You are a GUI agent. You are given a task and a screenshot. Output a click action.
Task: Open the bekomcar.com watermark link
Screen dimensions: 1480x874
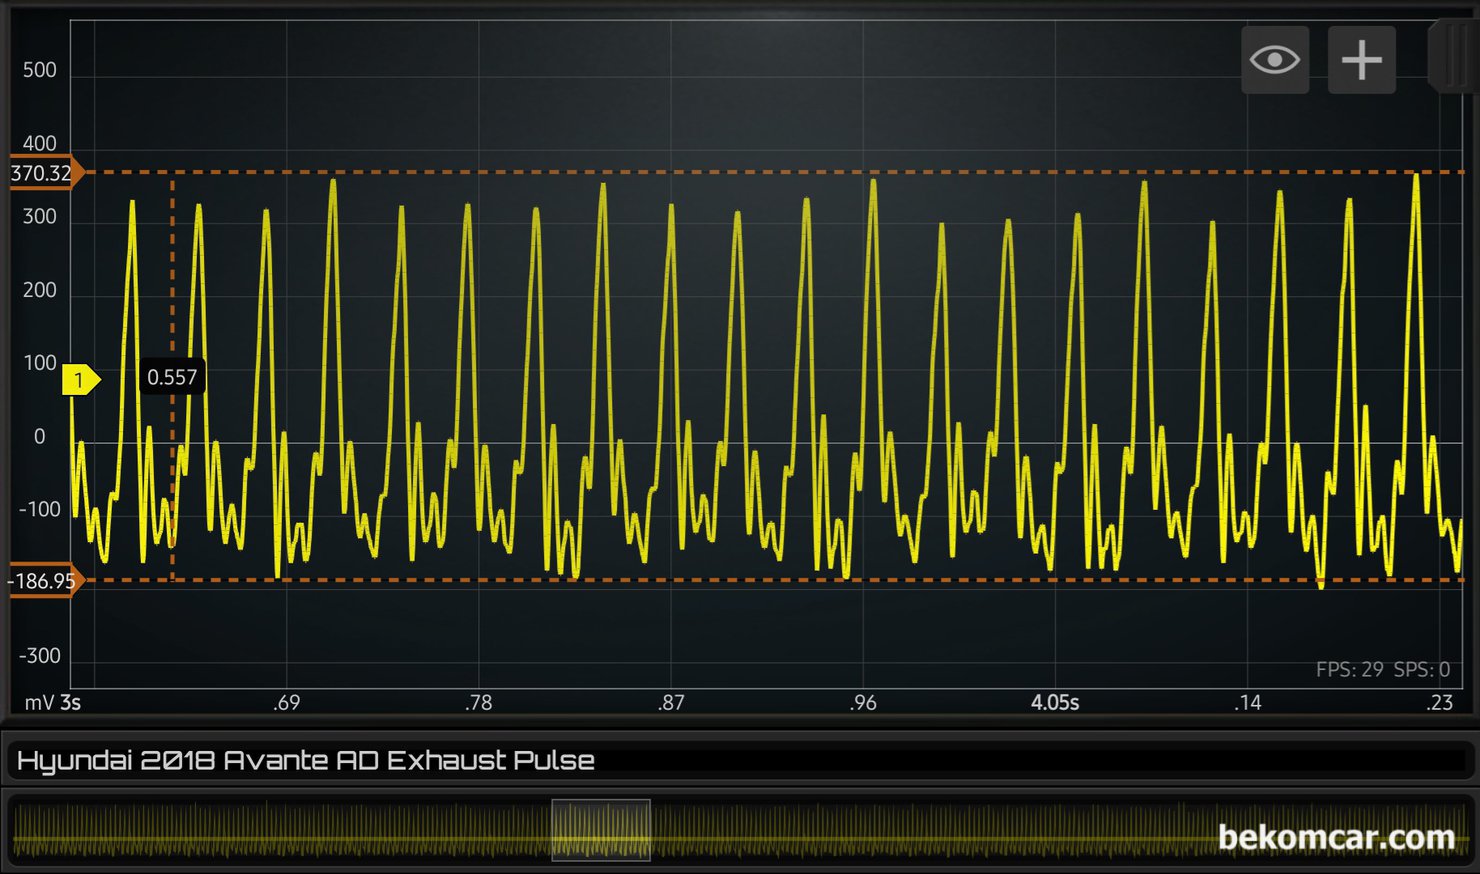click(1335, 837)
